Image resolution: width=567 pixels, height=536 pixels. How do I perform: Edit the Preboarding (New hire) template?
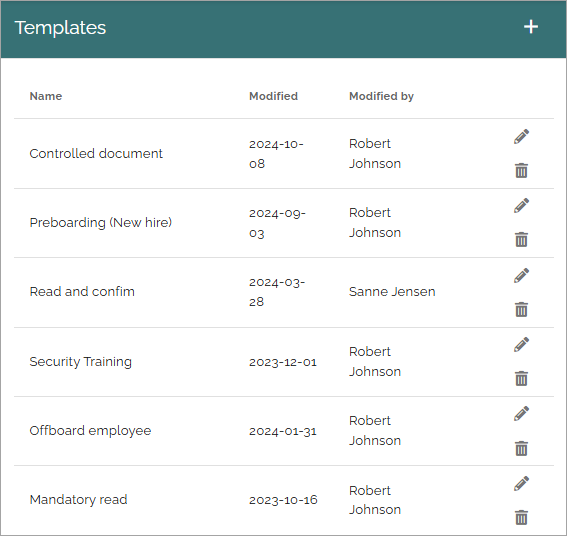[x=521, y=206]
